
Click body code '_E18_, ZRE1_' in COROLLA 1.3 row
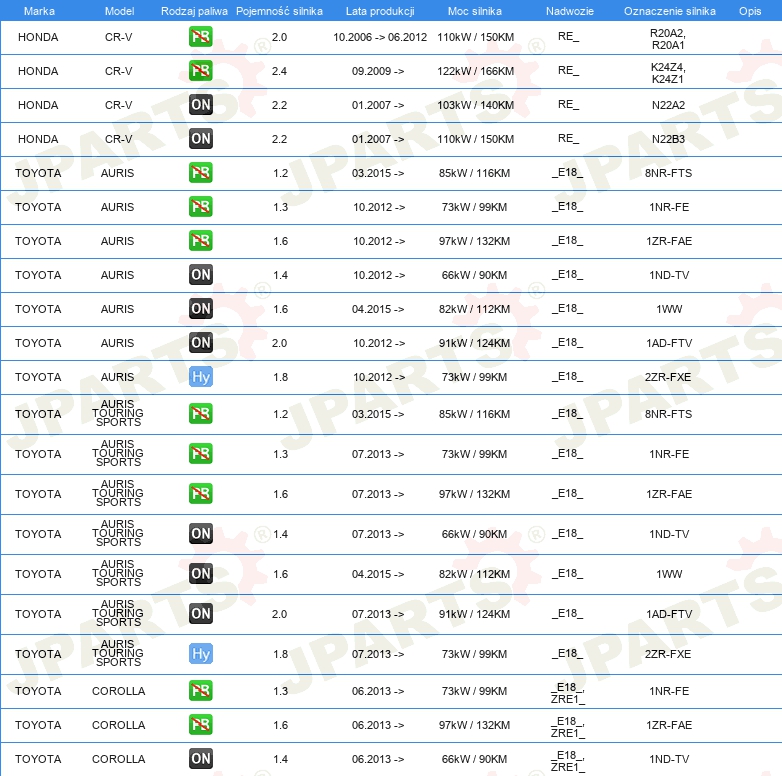568,693
